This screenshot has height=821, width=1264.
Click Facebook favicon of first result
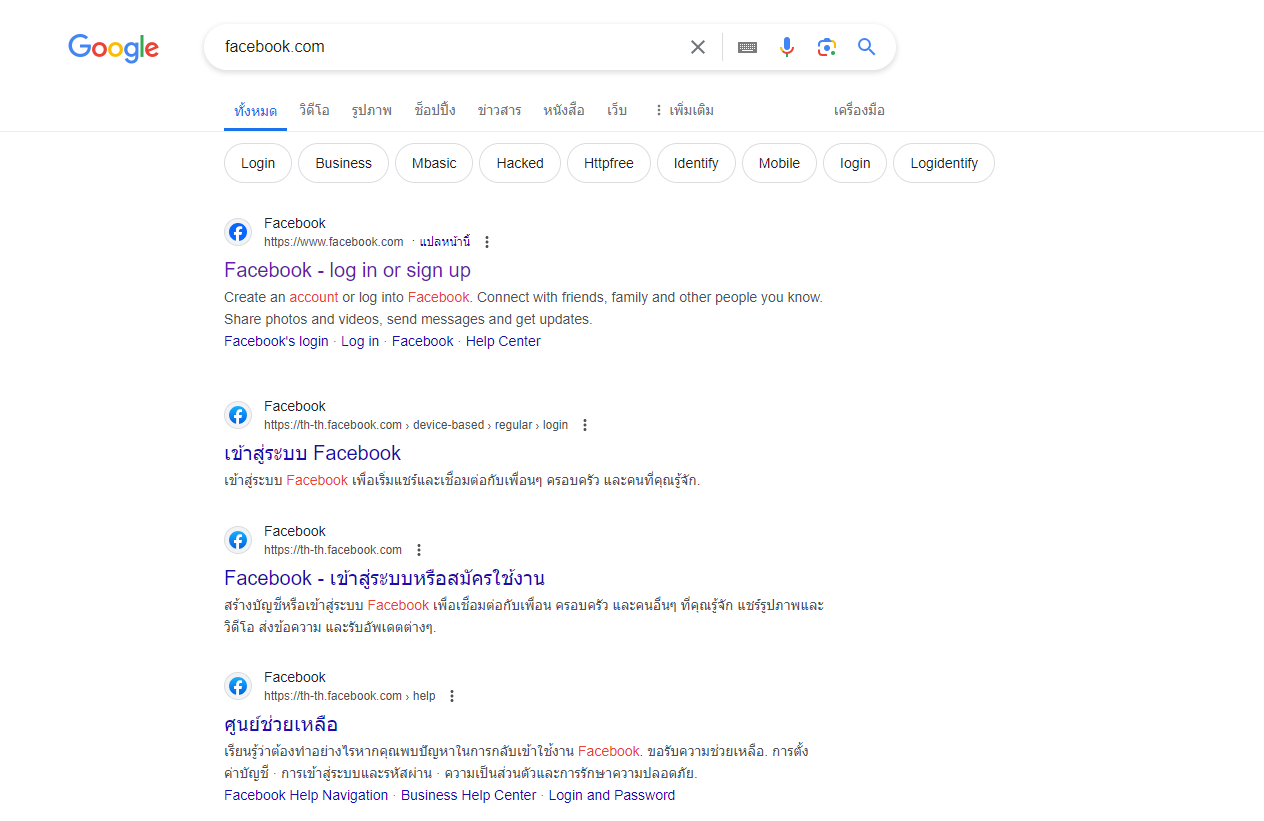tap(238, 233)
